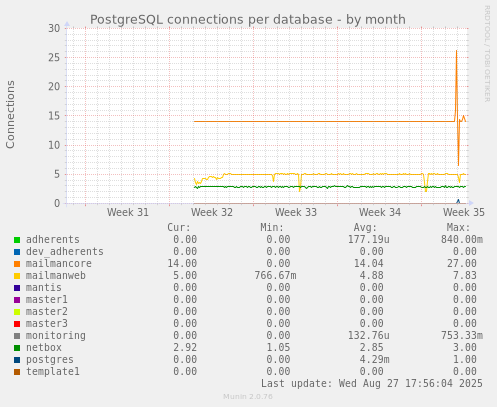Image resolution: width=497 pixels, height=407 pixels.
Task: Click netbox current value 2.92
Action: click(x=185, y=347)
